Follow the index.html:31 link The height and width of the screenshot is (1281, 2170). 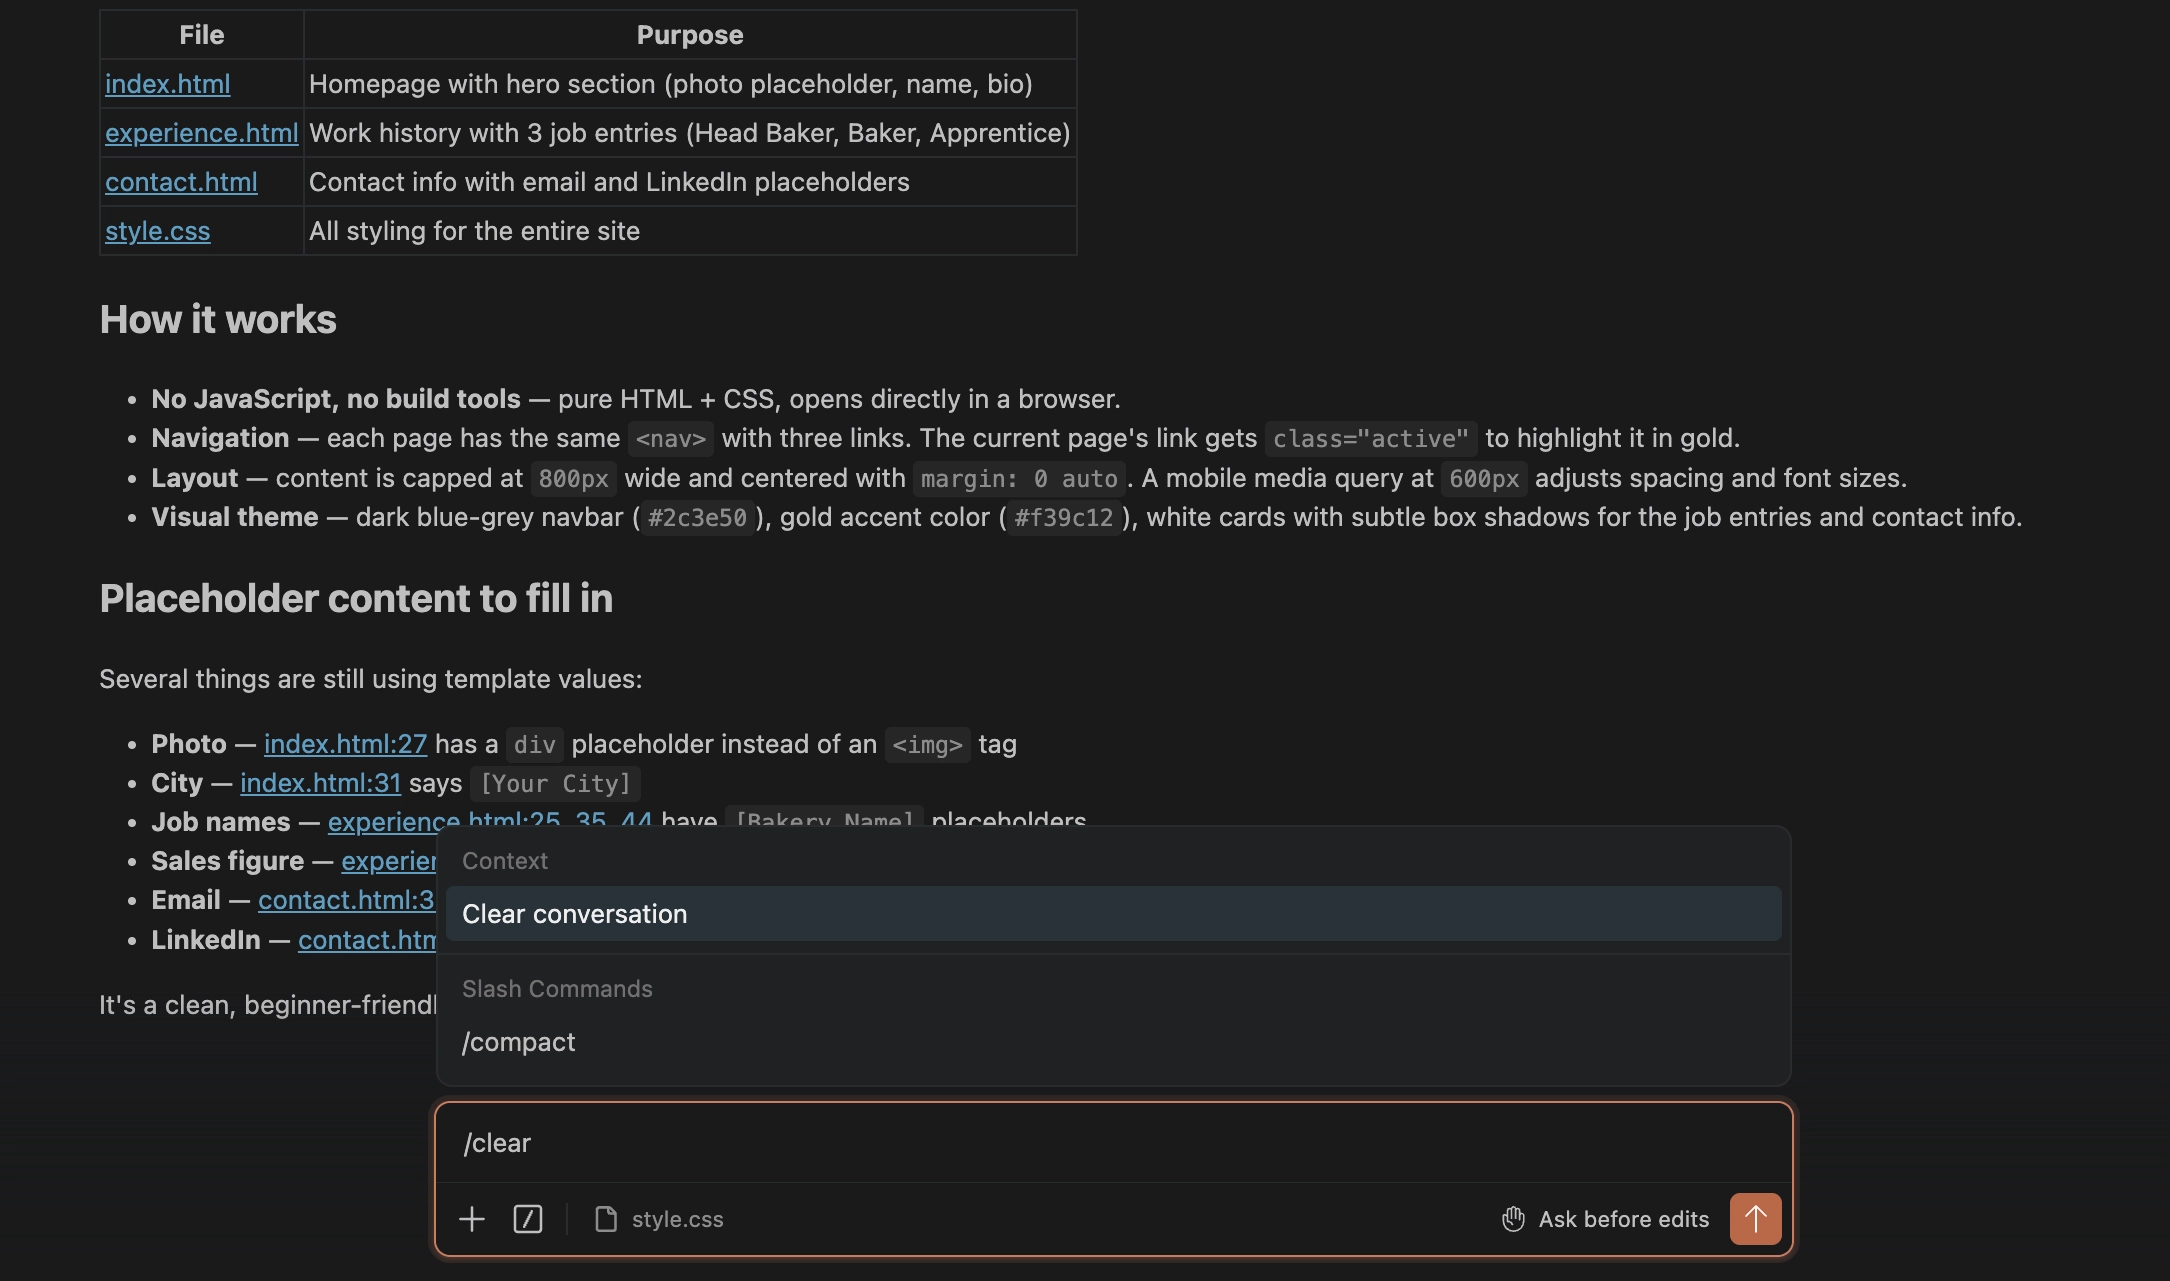tap(320, 783)
